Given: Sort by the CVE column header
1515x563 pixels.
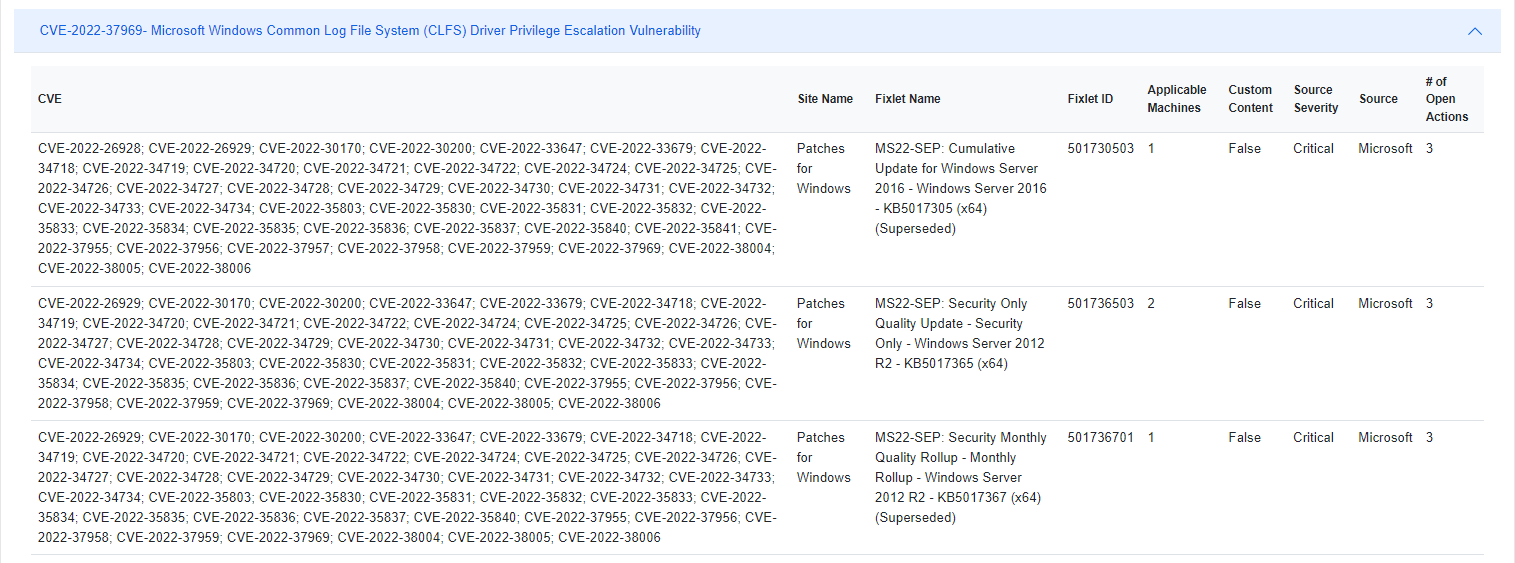Looking at the screenshot, I should [50, 99].
